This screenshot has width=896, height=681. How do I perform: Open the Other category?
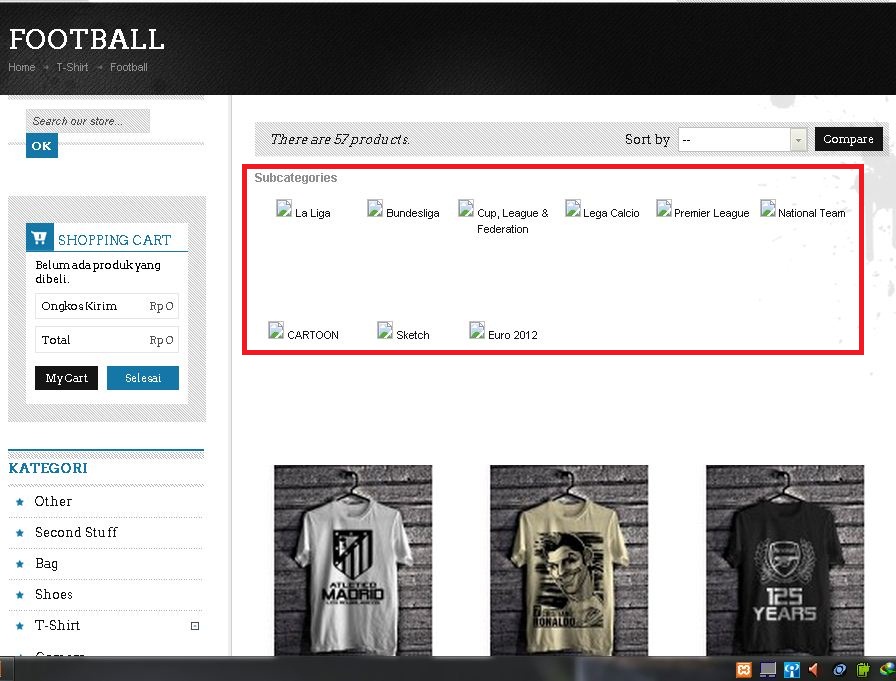(x=53, y=502)
